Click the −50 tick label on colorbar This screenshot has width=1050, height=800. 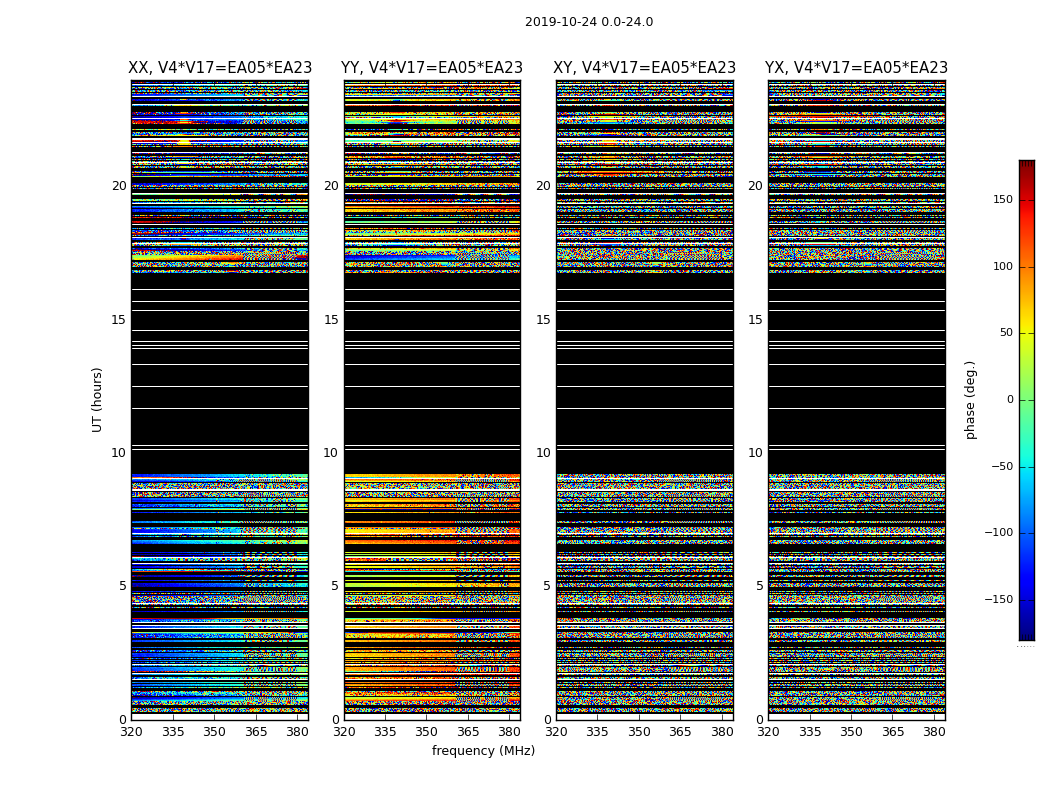point(1002,466)
